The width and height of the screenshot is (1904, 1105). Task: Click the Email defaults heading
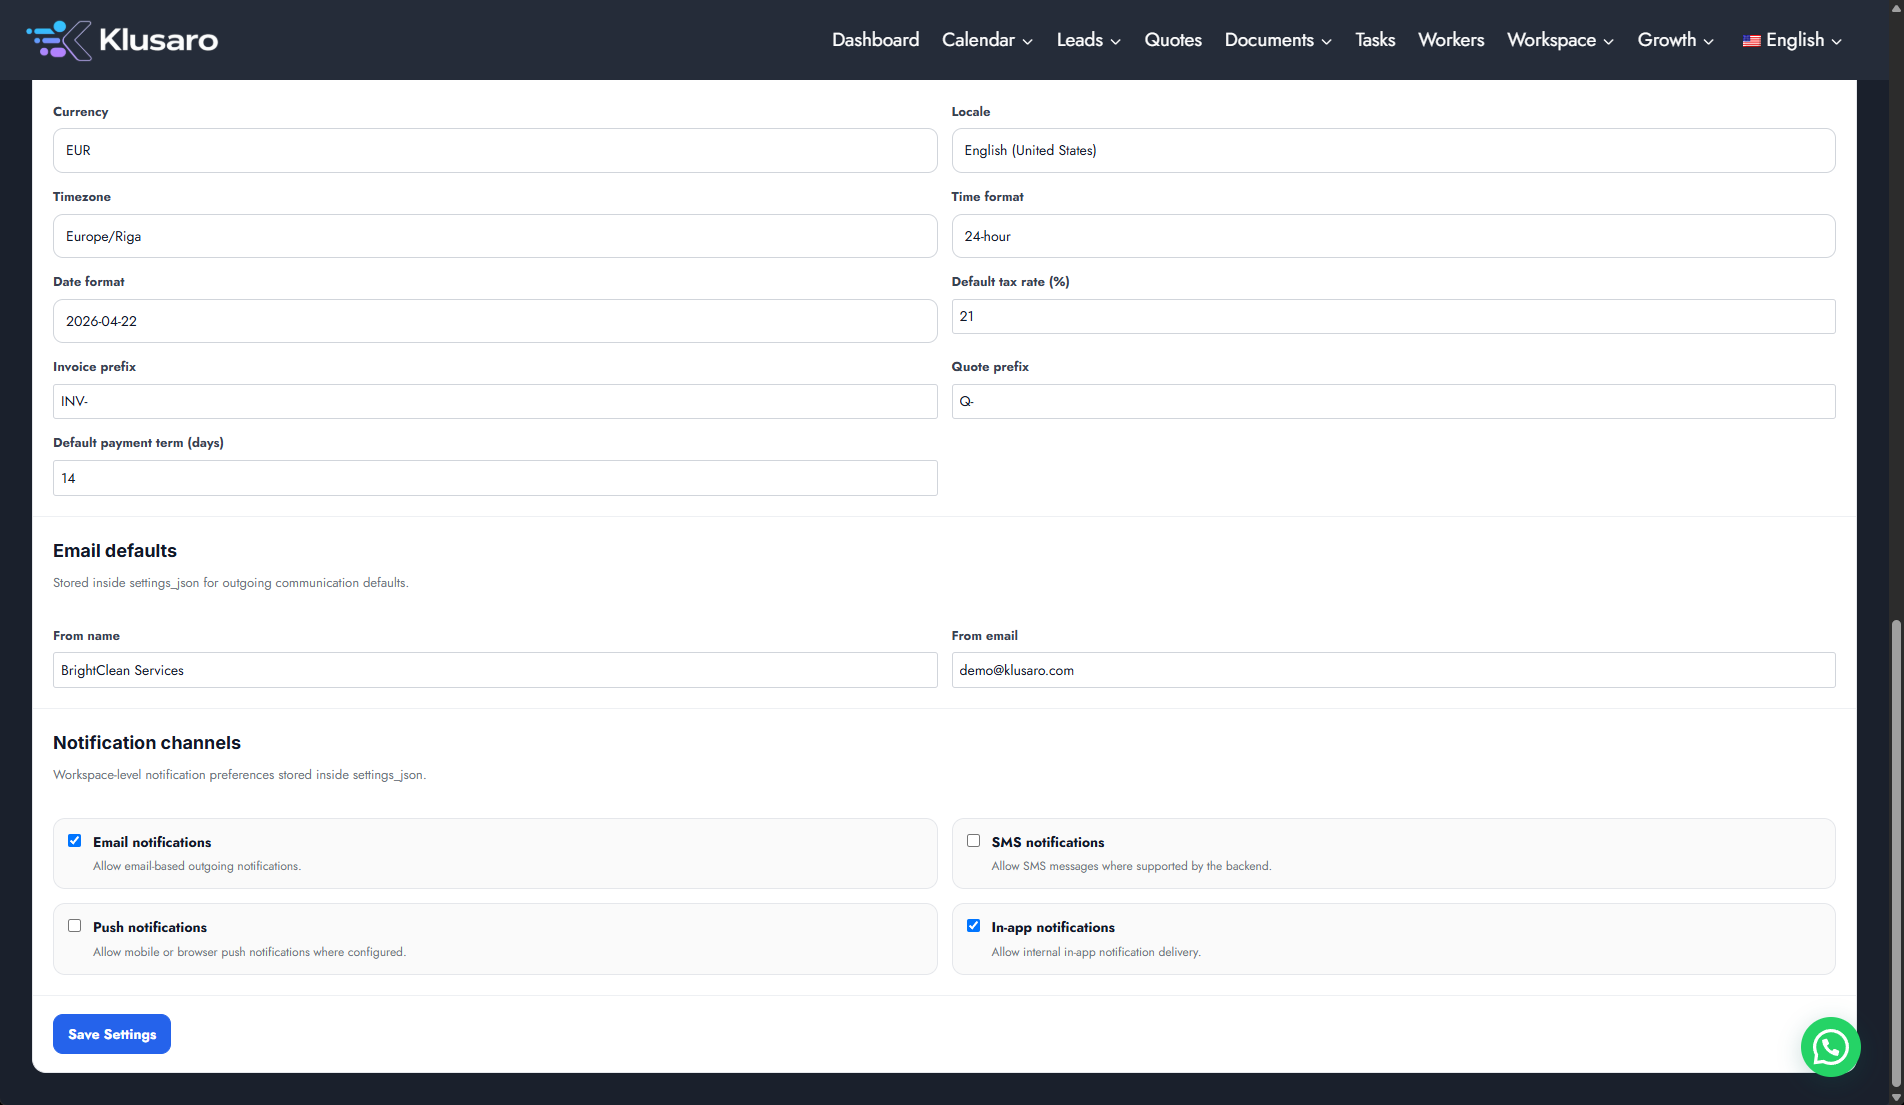click(115, 551)
